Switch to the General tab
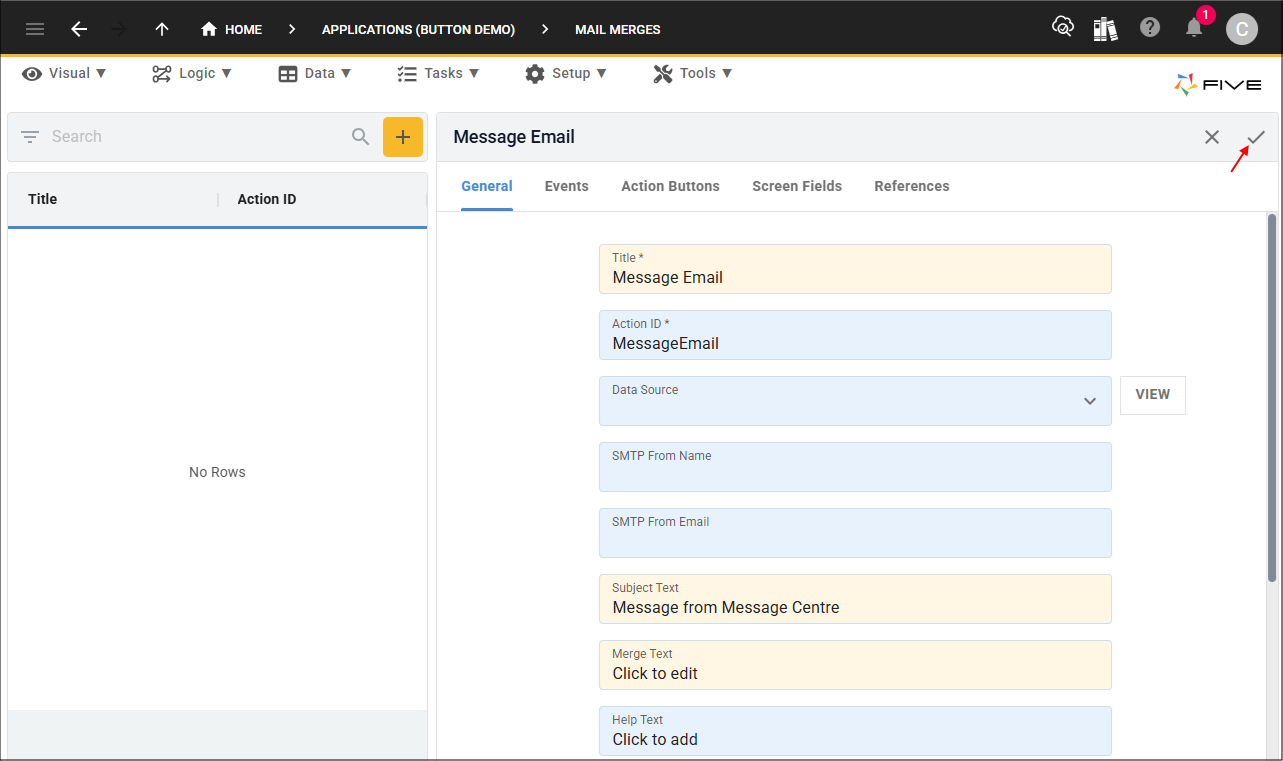Screen dimensions: 1283x761 click(x=487, y=186)
